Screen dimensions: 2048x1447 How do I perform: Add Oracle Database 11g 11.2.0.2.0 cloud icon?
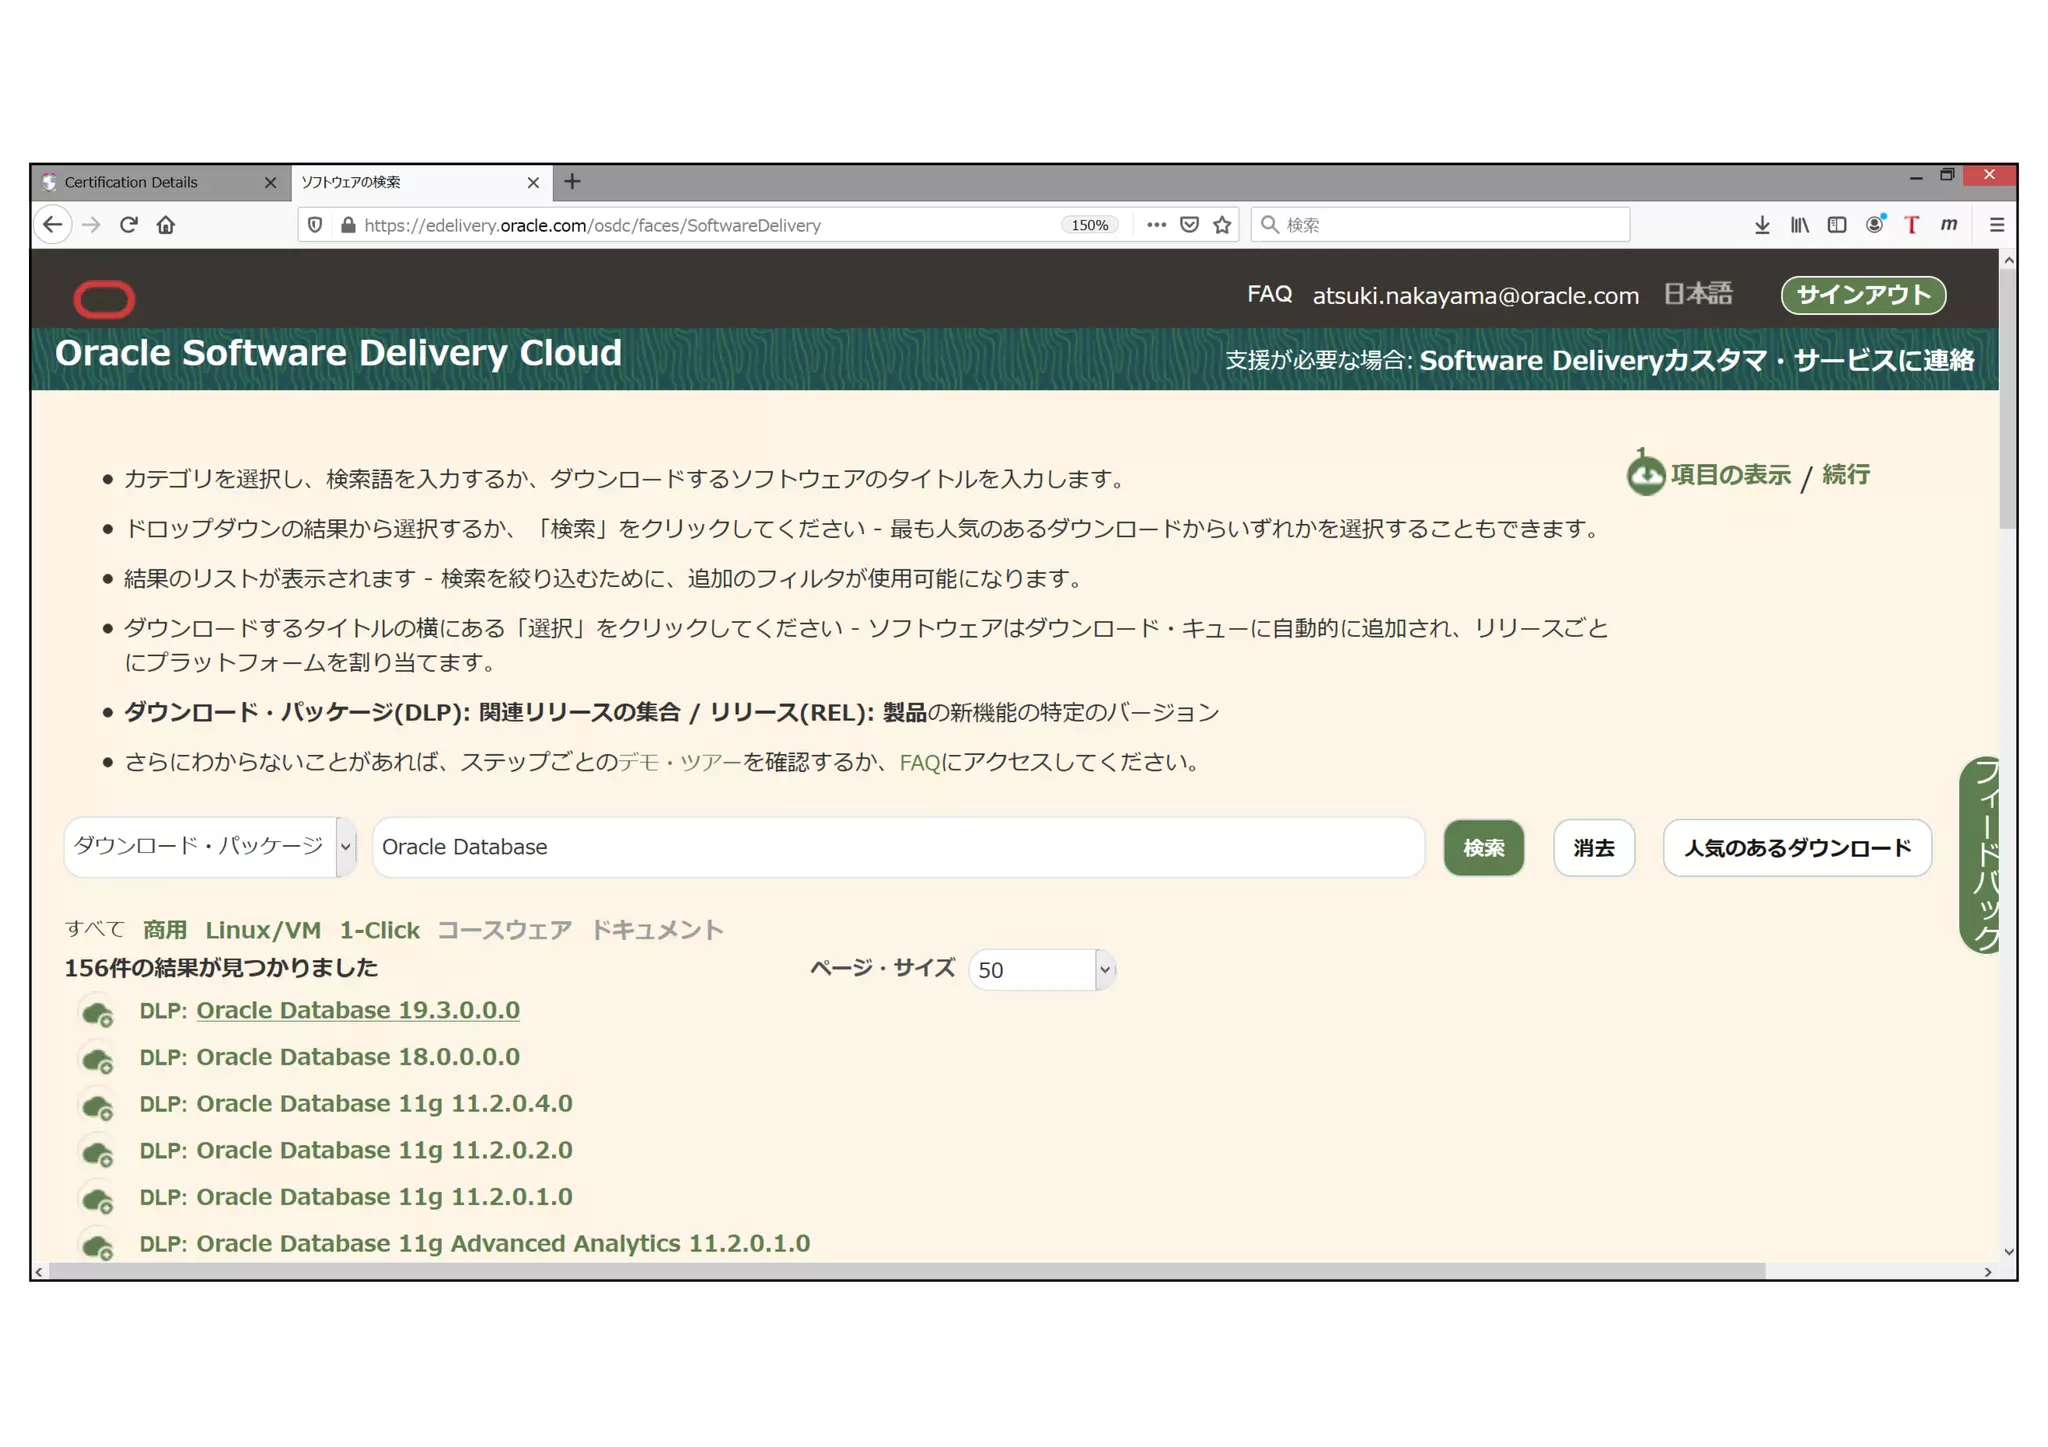click(x=98, y=1154)
